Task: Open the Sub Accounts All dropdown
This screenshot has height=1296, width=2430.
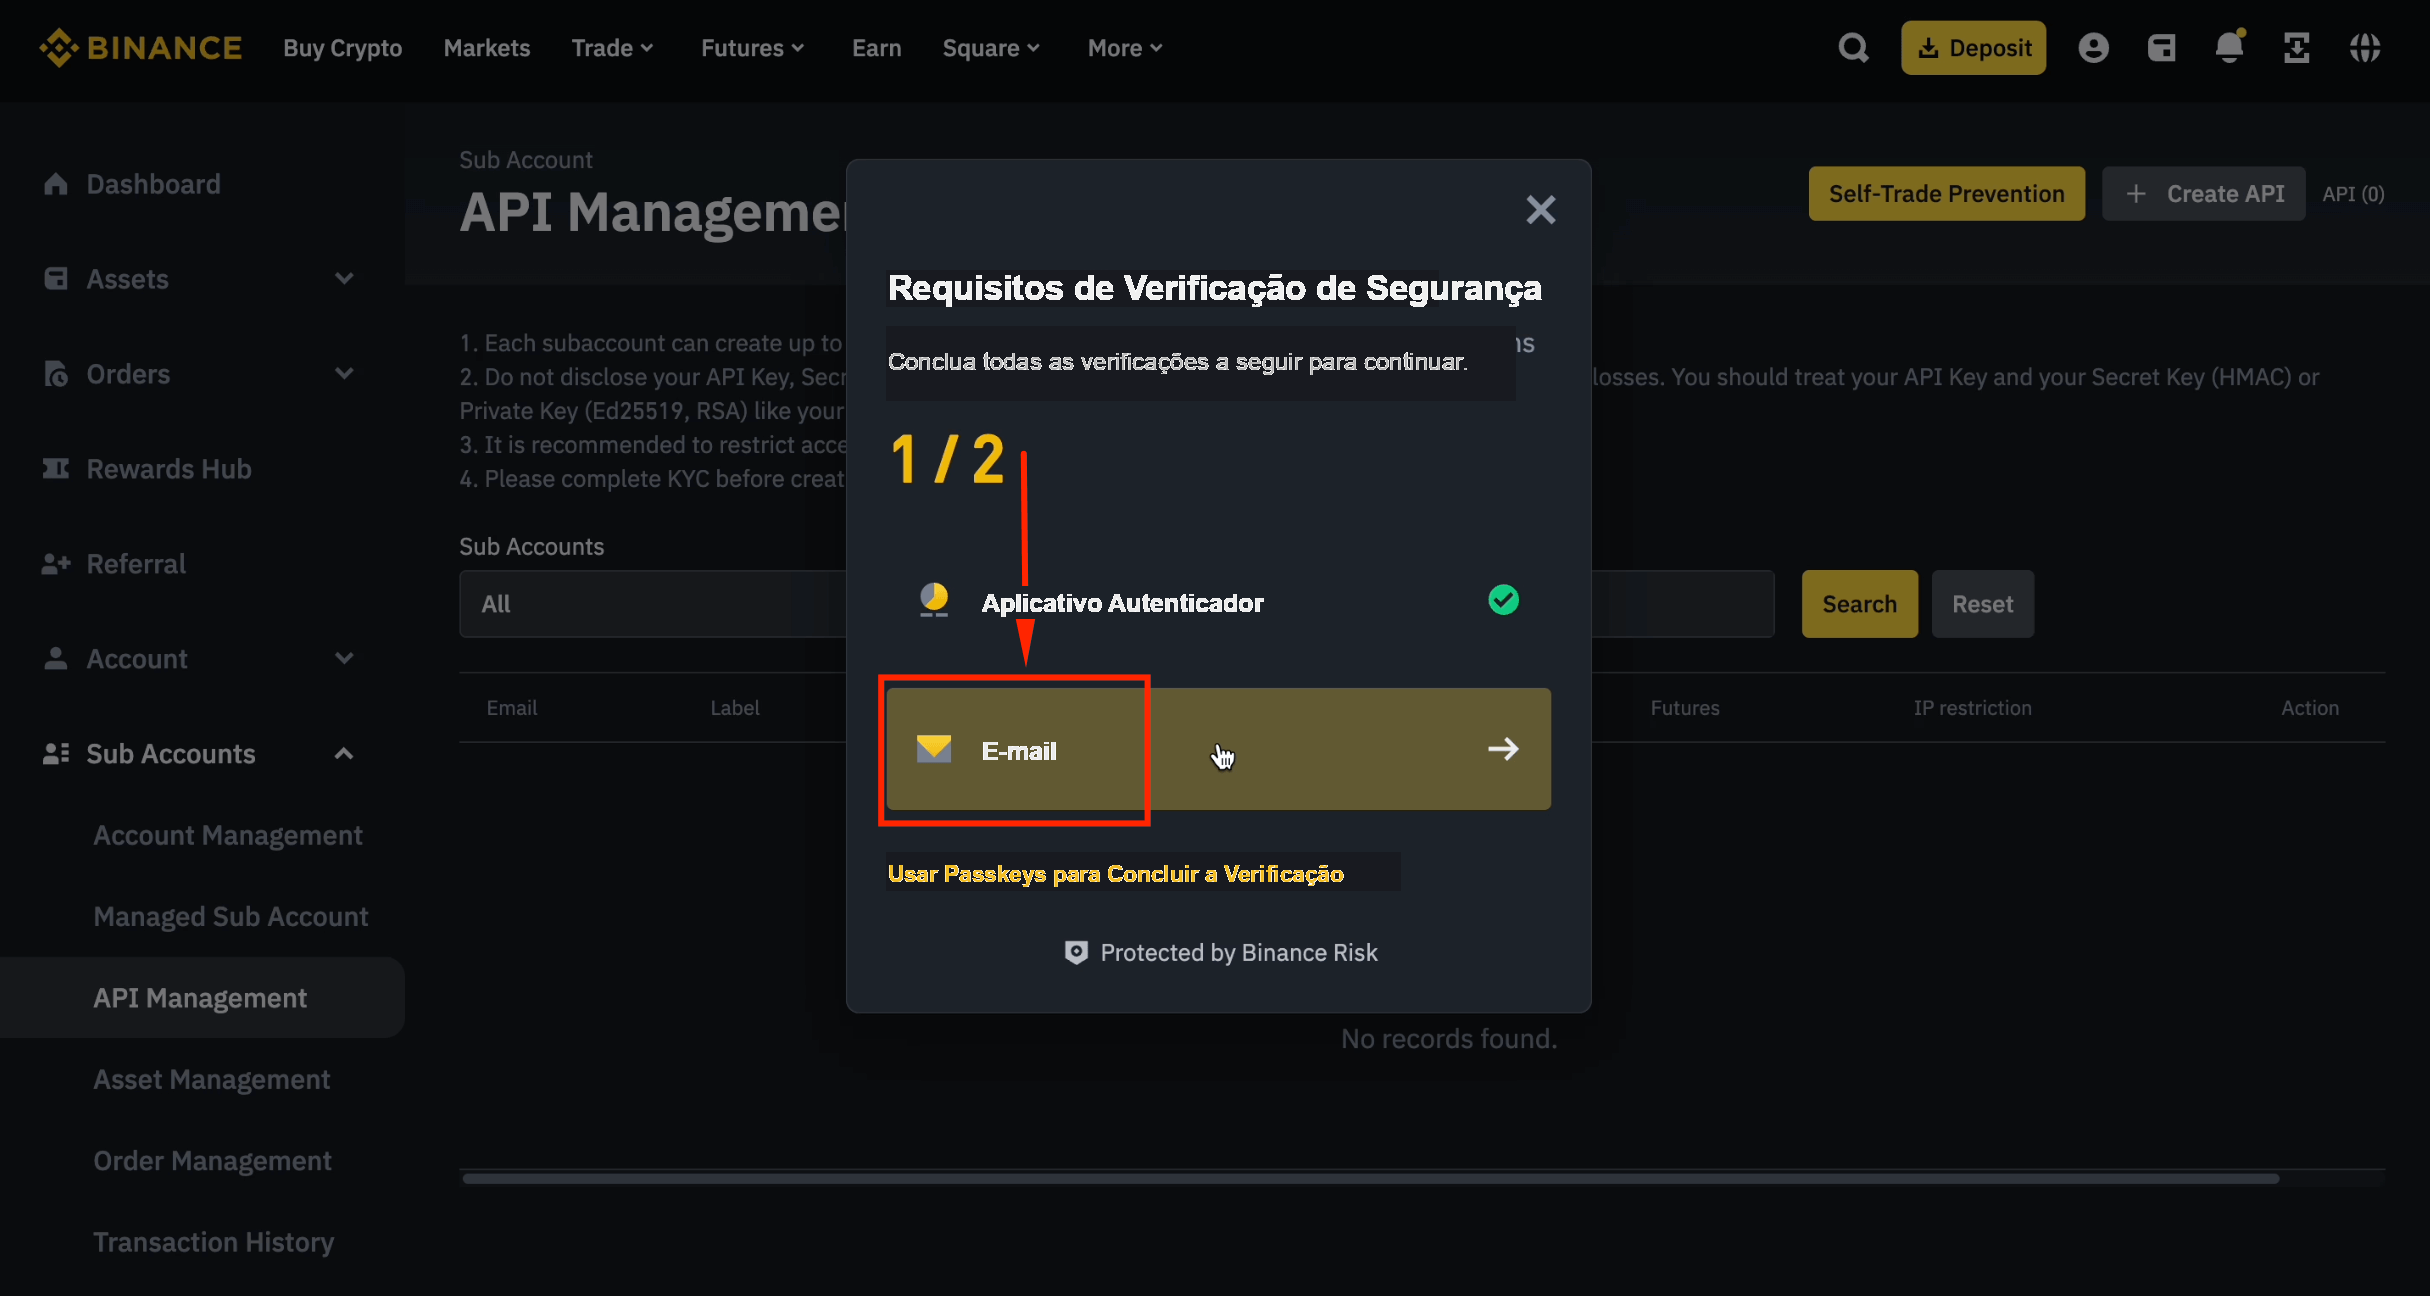Action: pyautogui.click(x=653, y=604)
